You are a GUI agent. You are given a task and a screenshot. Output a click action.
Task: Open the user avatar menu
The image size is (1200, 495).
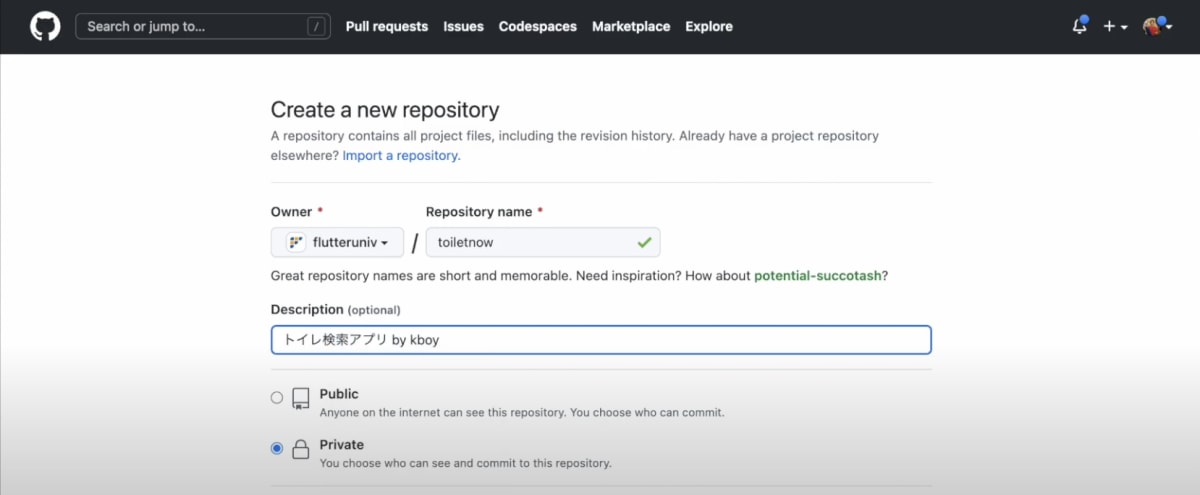coord(1157,27)
